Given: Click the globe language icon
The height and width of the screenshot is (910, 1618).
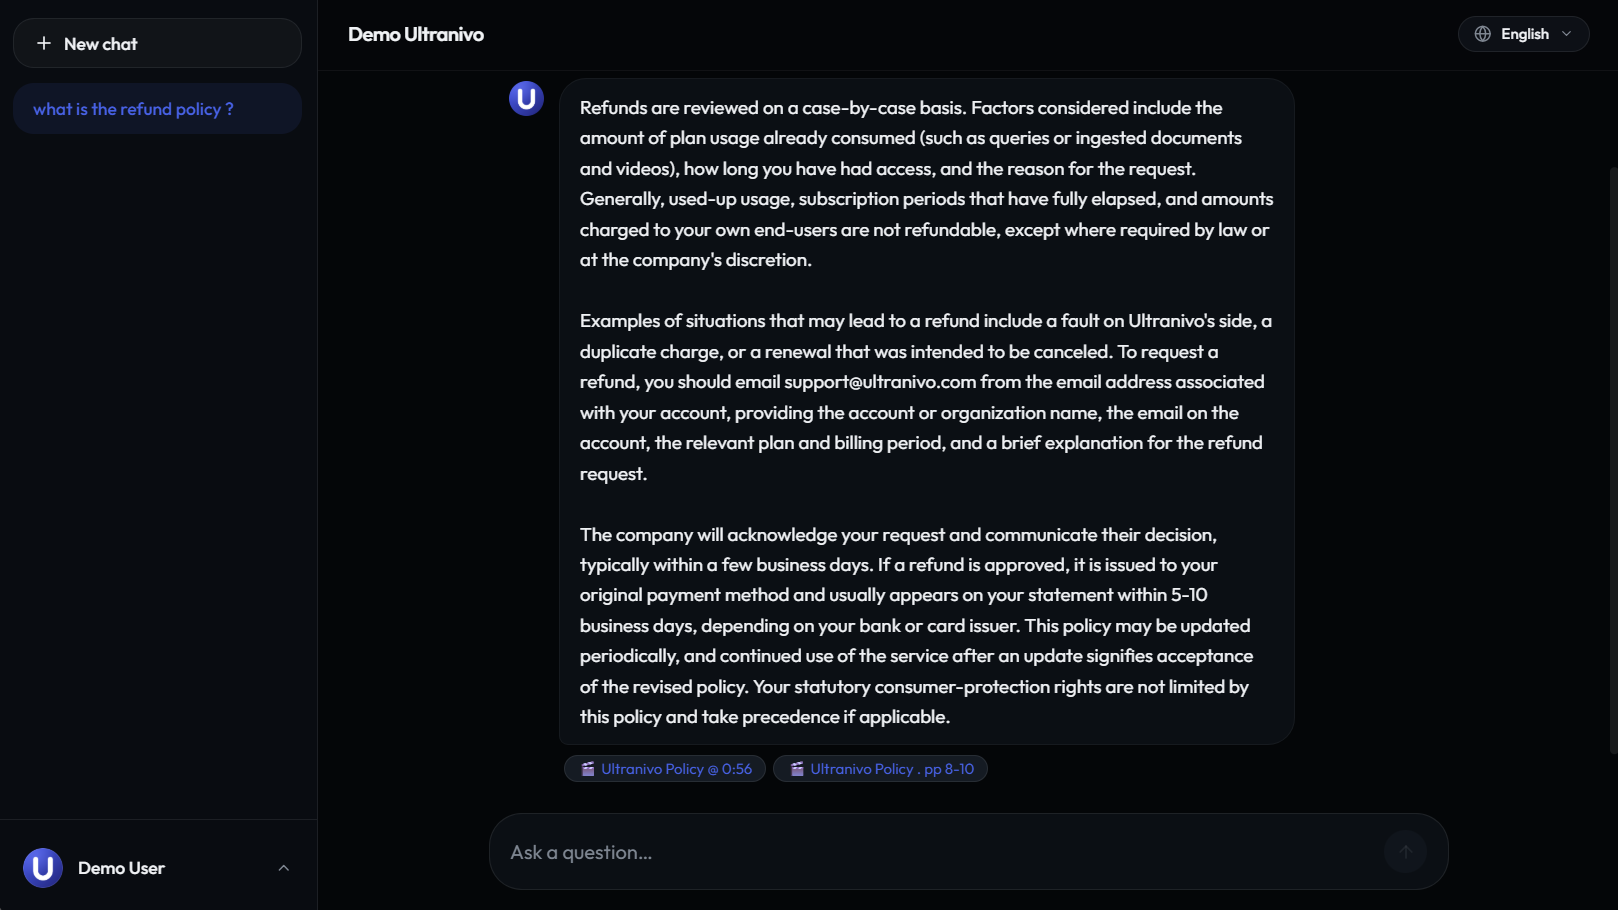Looking at the screenshot, I should 1483,34.
